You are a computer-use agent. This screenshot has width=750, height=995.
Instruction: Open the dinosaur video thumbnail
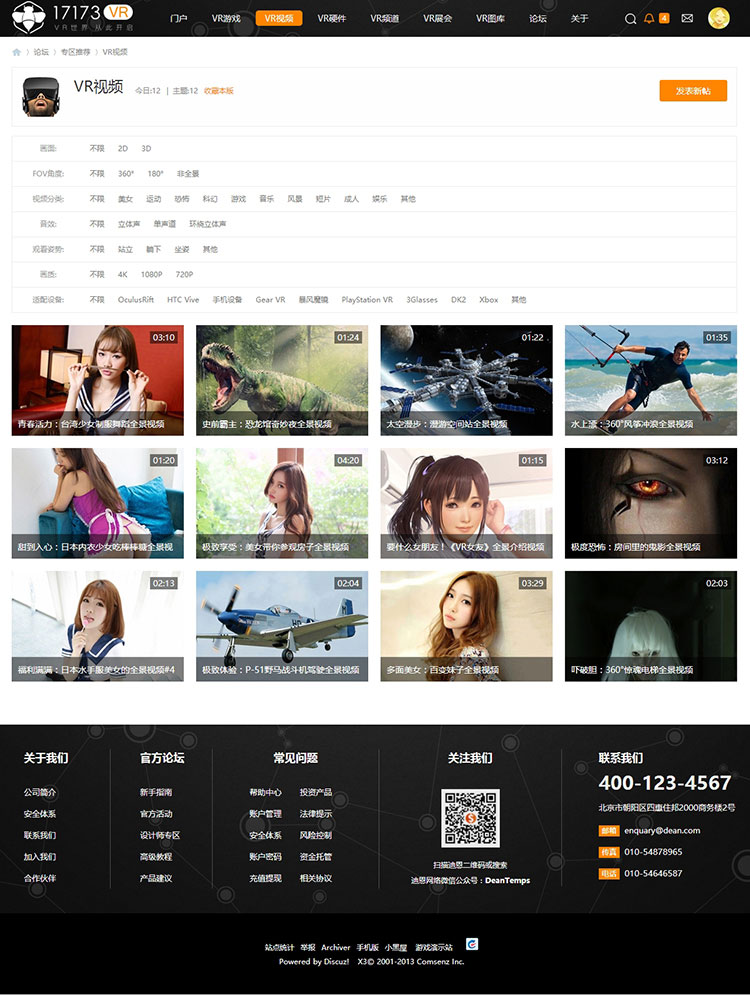[x=282, y=379]
